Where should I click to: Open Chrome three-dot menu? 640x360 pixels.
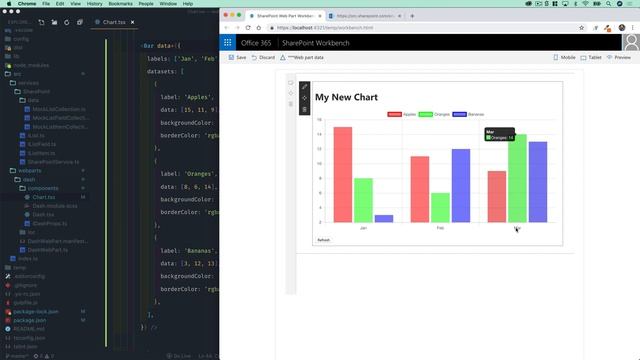(x=633, y=28)
